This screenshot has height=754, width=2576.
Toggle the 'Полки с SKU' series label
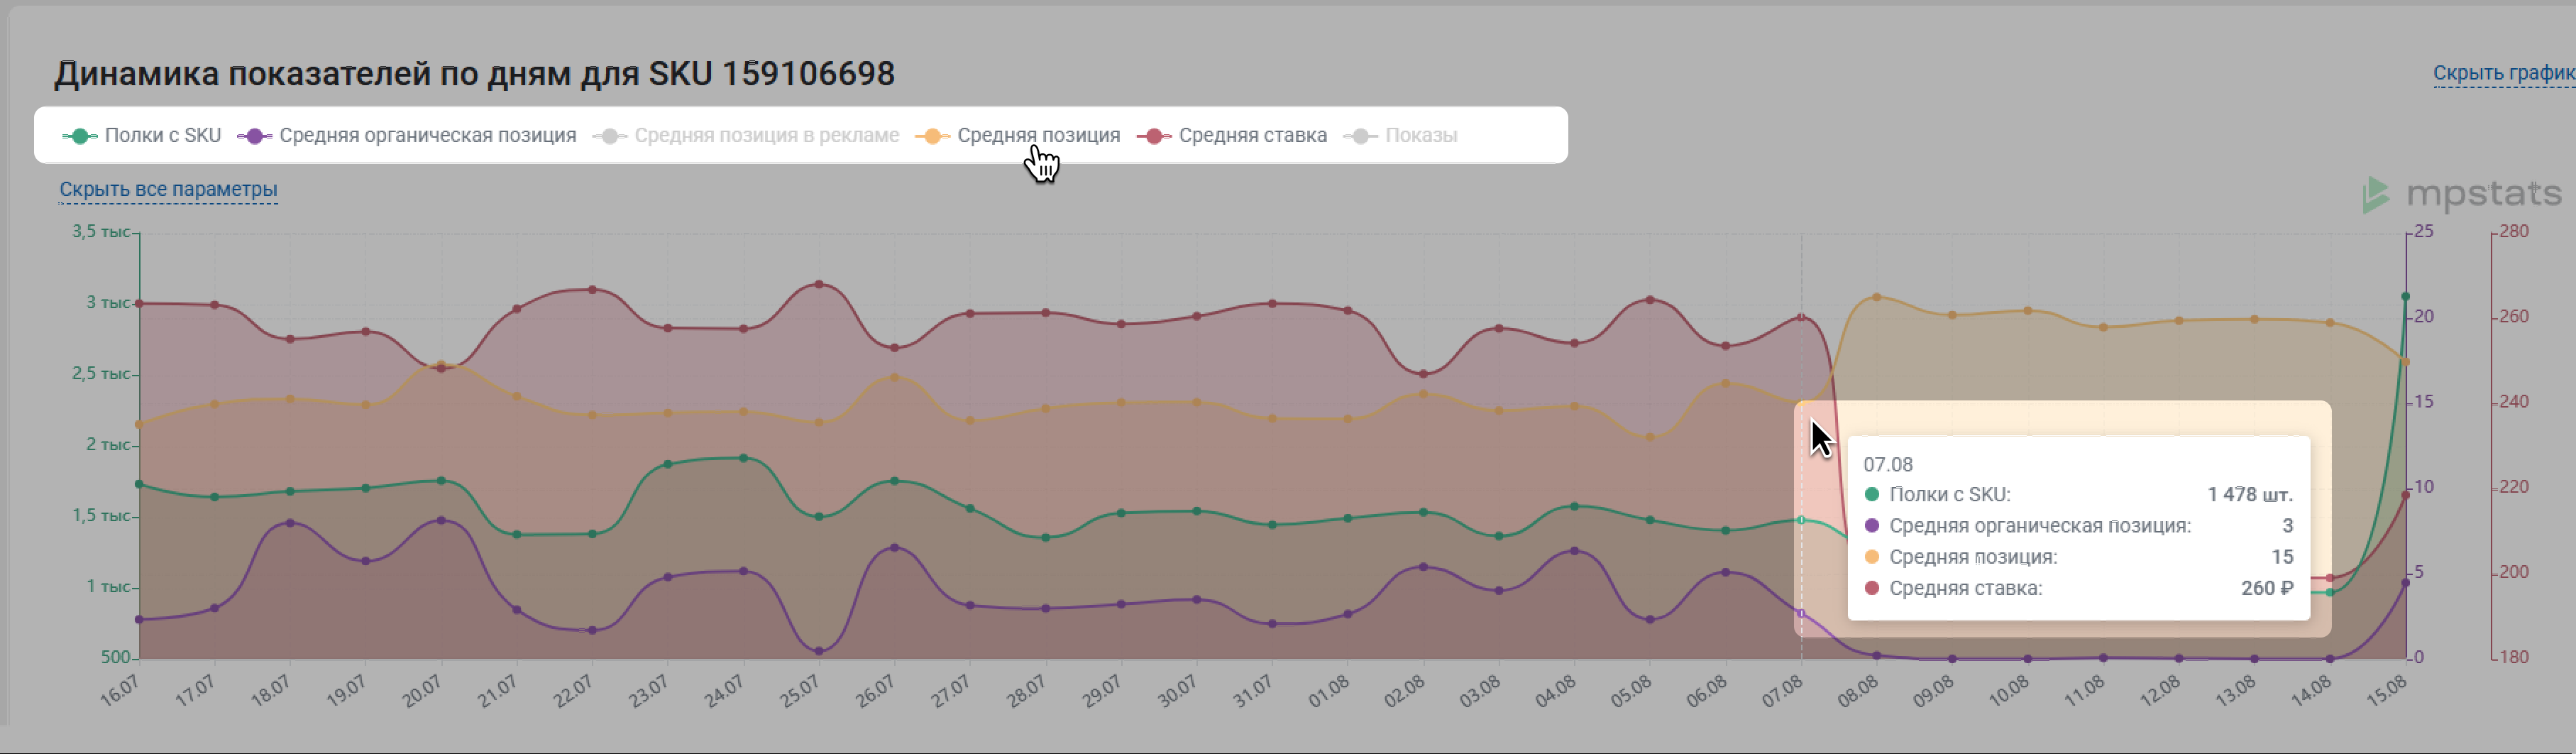(x=162, y=136)
